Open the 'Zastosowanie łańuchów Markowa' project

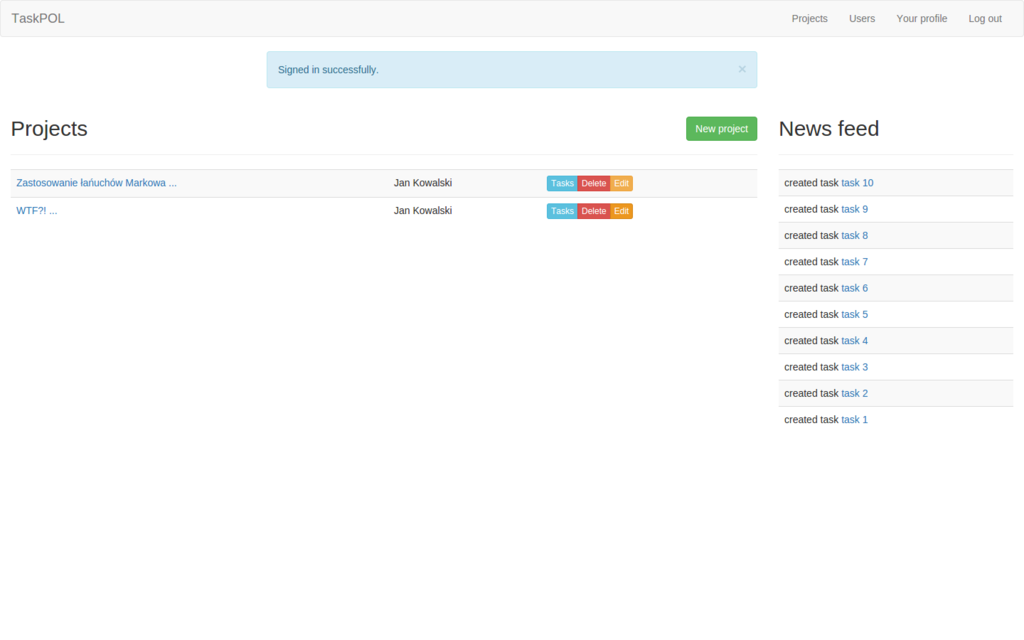(96, 183)
